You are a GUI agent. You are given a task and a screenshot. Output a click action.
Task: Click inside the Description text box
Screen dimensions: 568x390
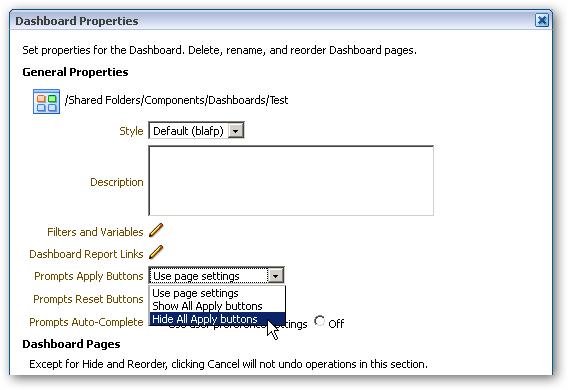291,181
